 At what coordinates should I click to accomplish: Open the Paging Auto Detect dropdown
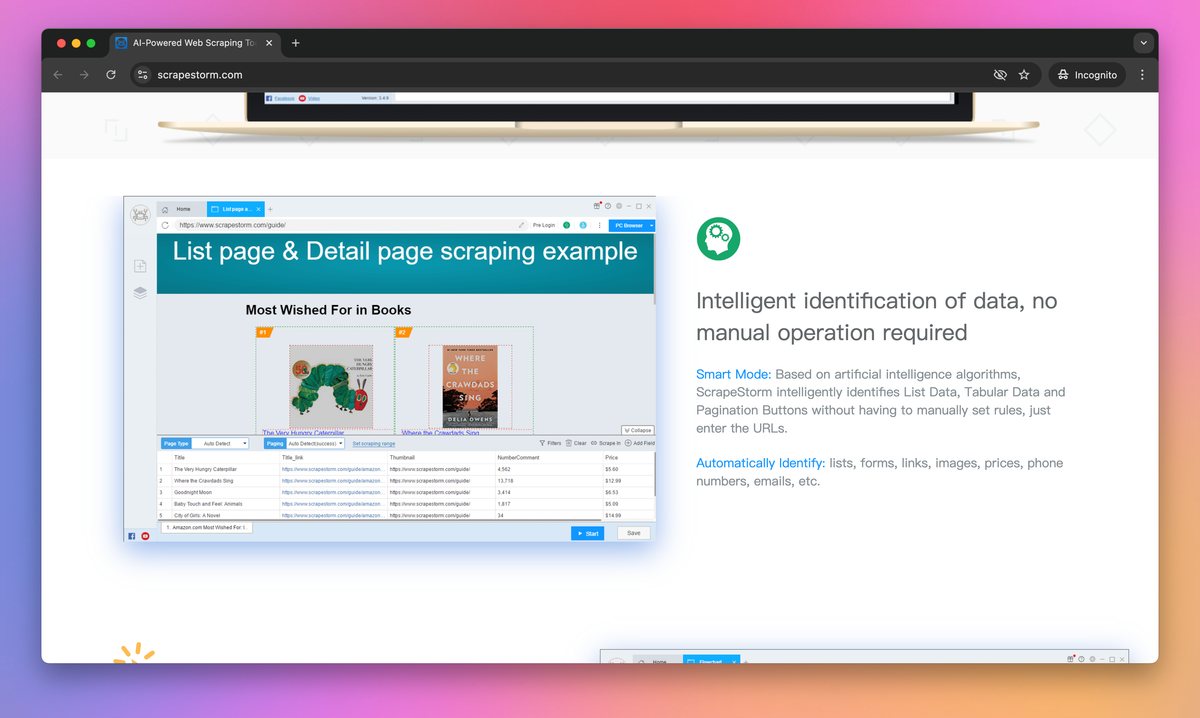click(x=315, y=443)
